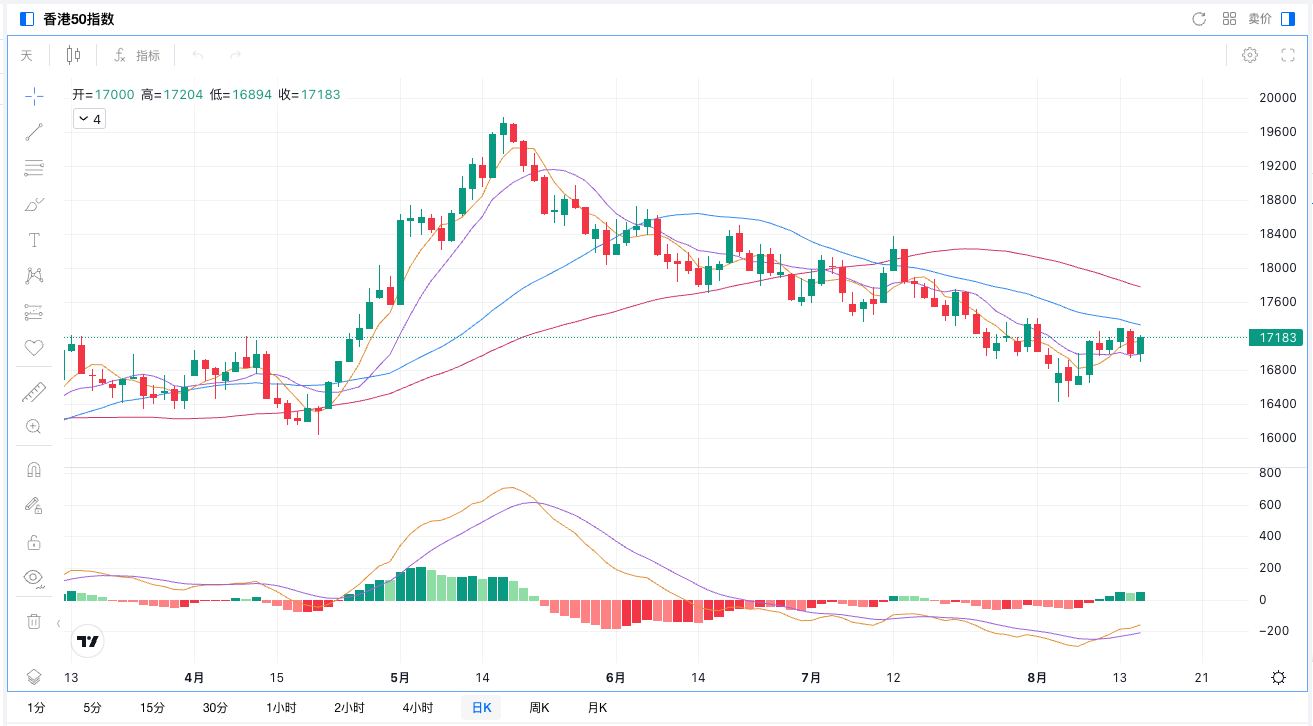
Task: Select the crosshair cursor tool
Action: (x=34, y=96)
